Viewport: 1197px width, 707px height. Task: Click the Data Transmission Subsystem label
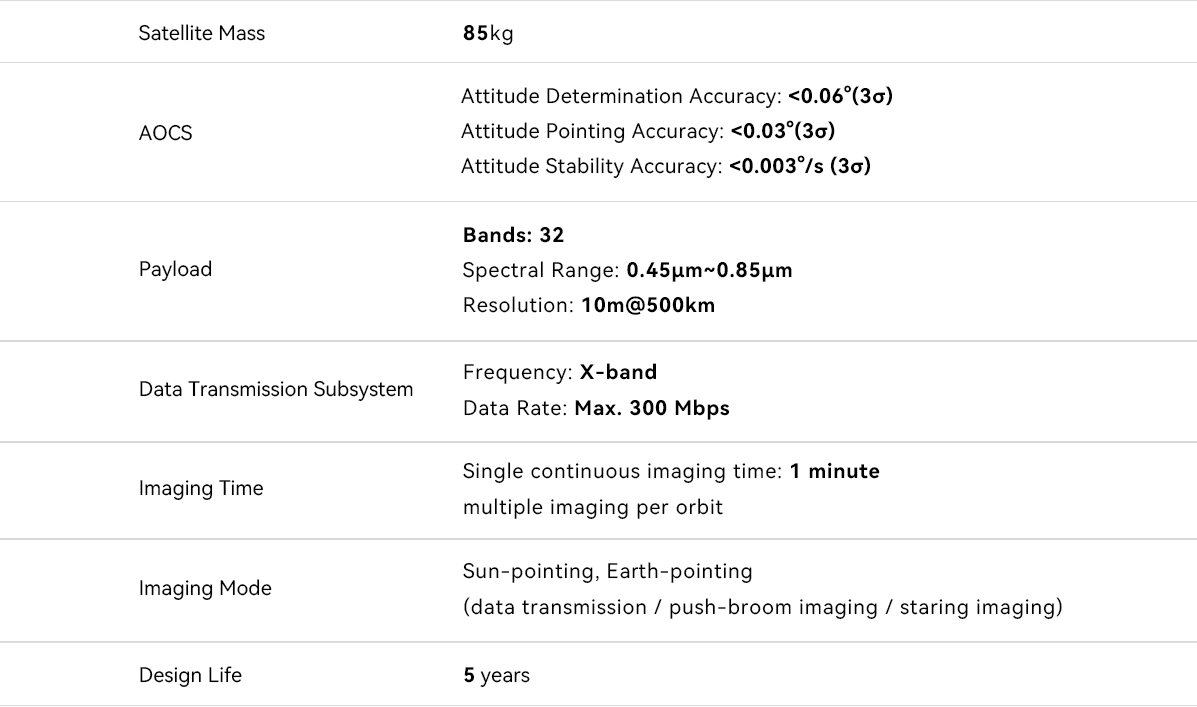pos(276,389)
